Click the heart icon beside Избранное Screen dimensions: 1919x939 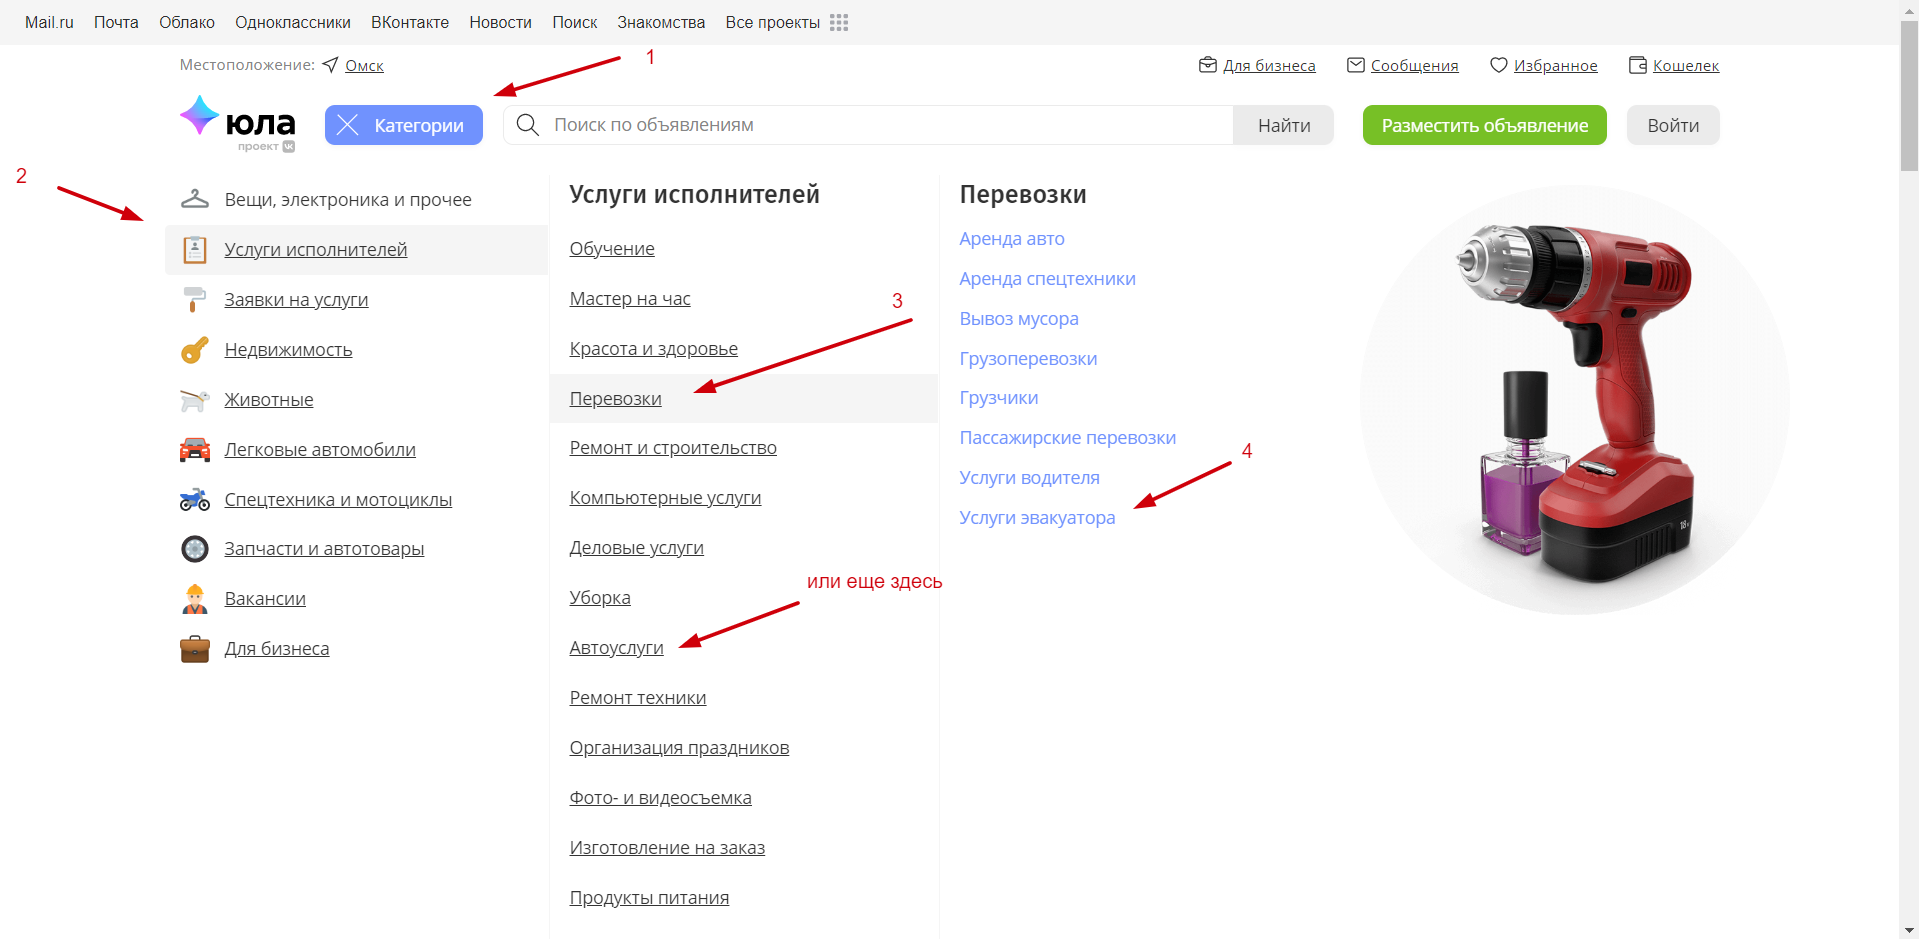[x=1499, y=65]
